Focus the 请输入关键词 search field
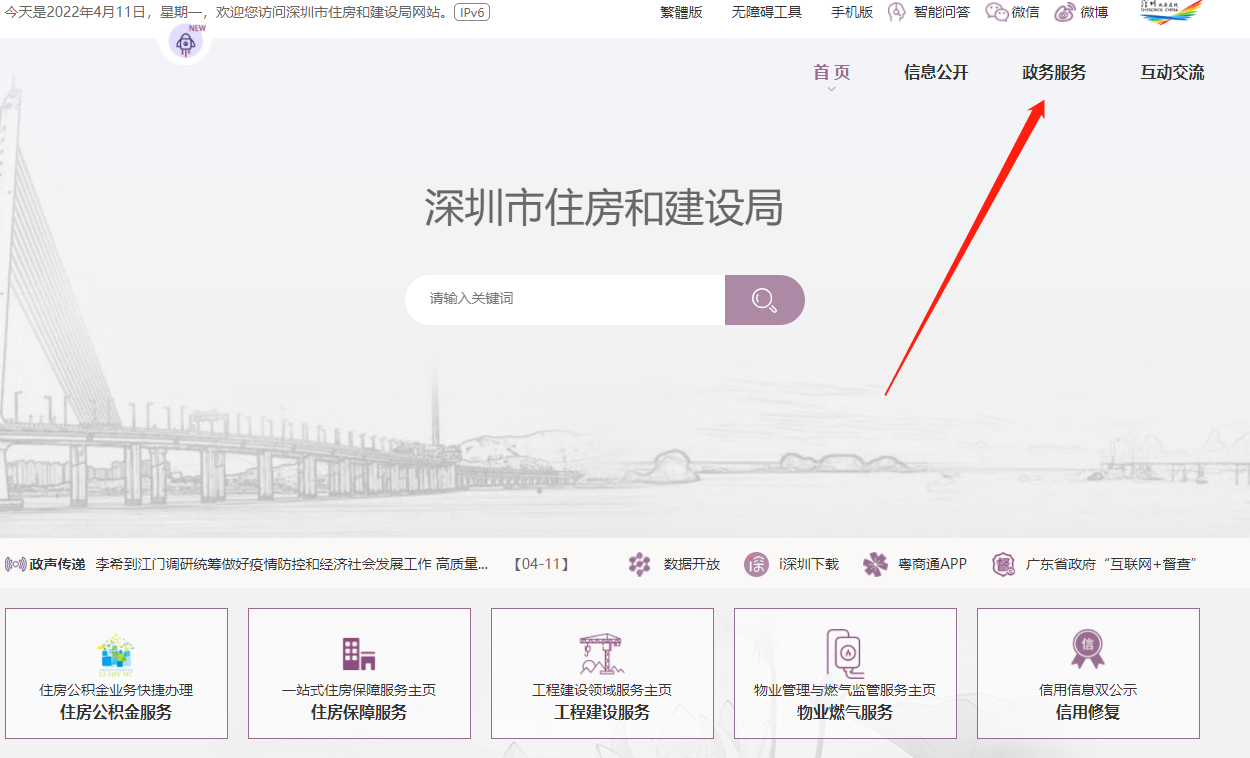Image resolution: width=1250 pixels, height=758 pixels. point(565,300)
